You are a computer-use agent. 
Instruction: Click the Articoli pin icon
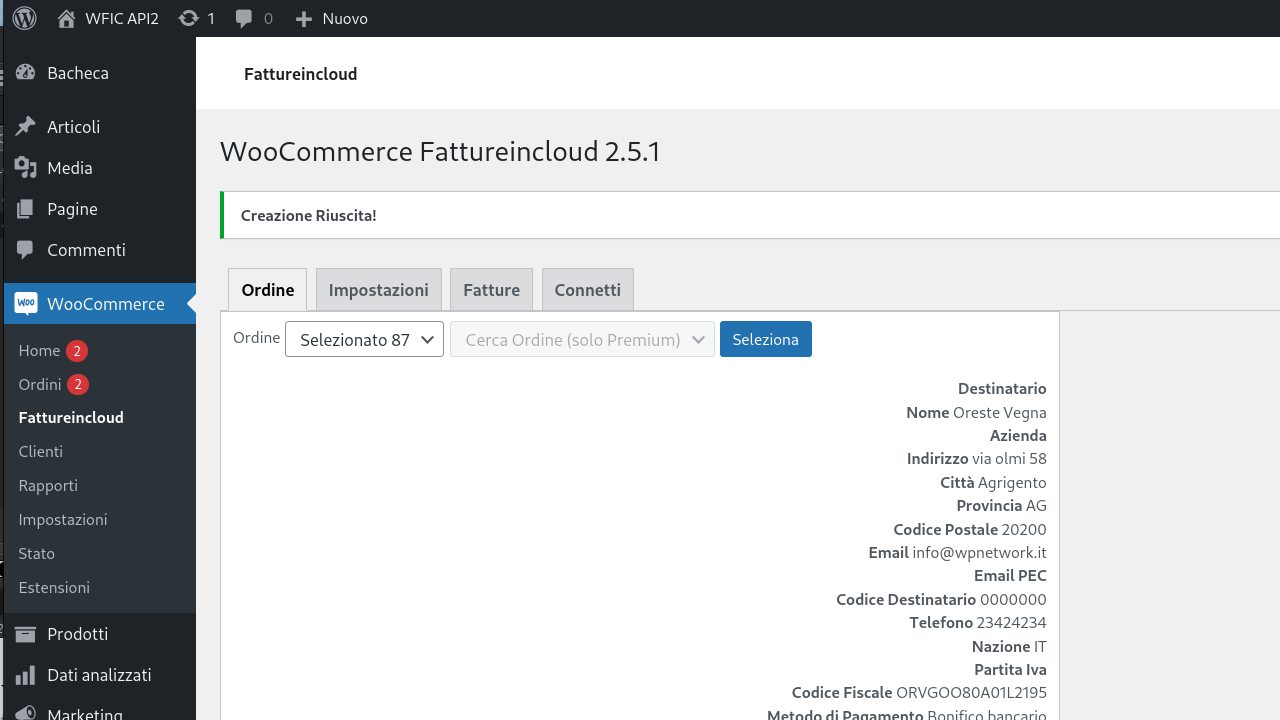tap(26, 127)
